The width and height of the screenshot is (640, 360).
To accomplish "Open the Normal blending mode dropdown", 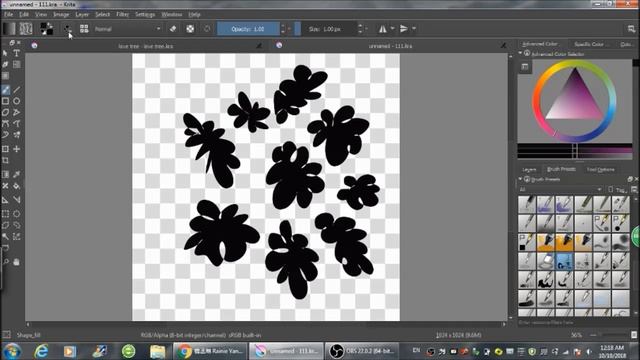I will [127, 29].
